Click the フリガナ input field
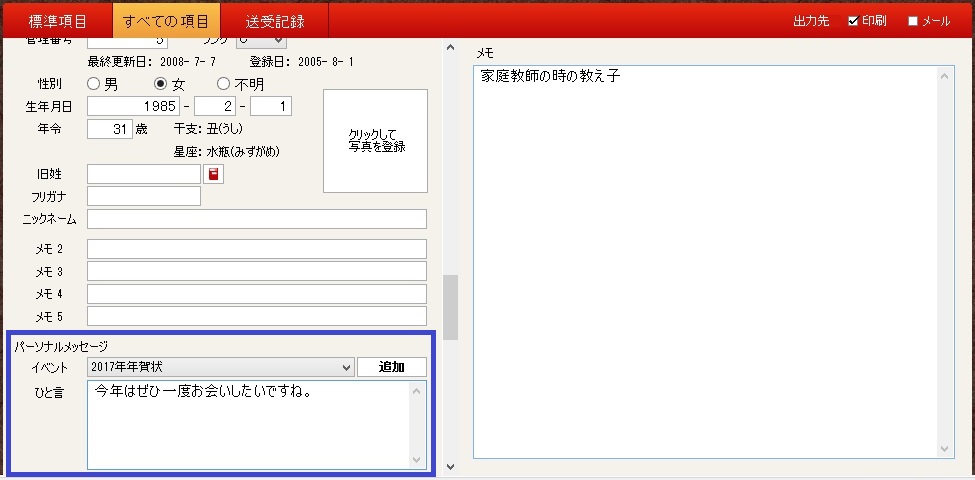975x480 pixels. click(144, 196)
